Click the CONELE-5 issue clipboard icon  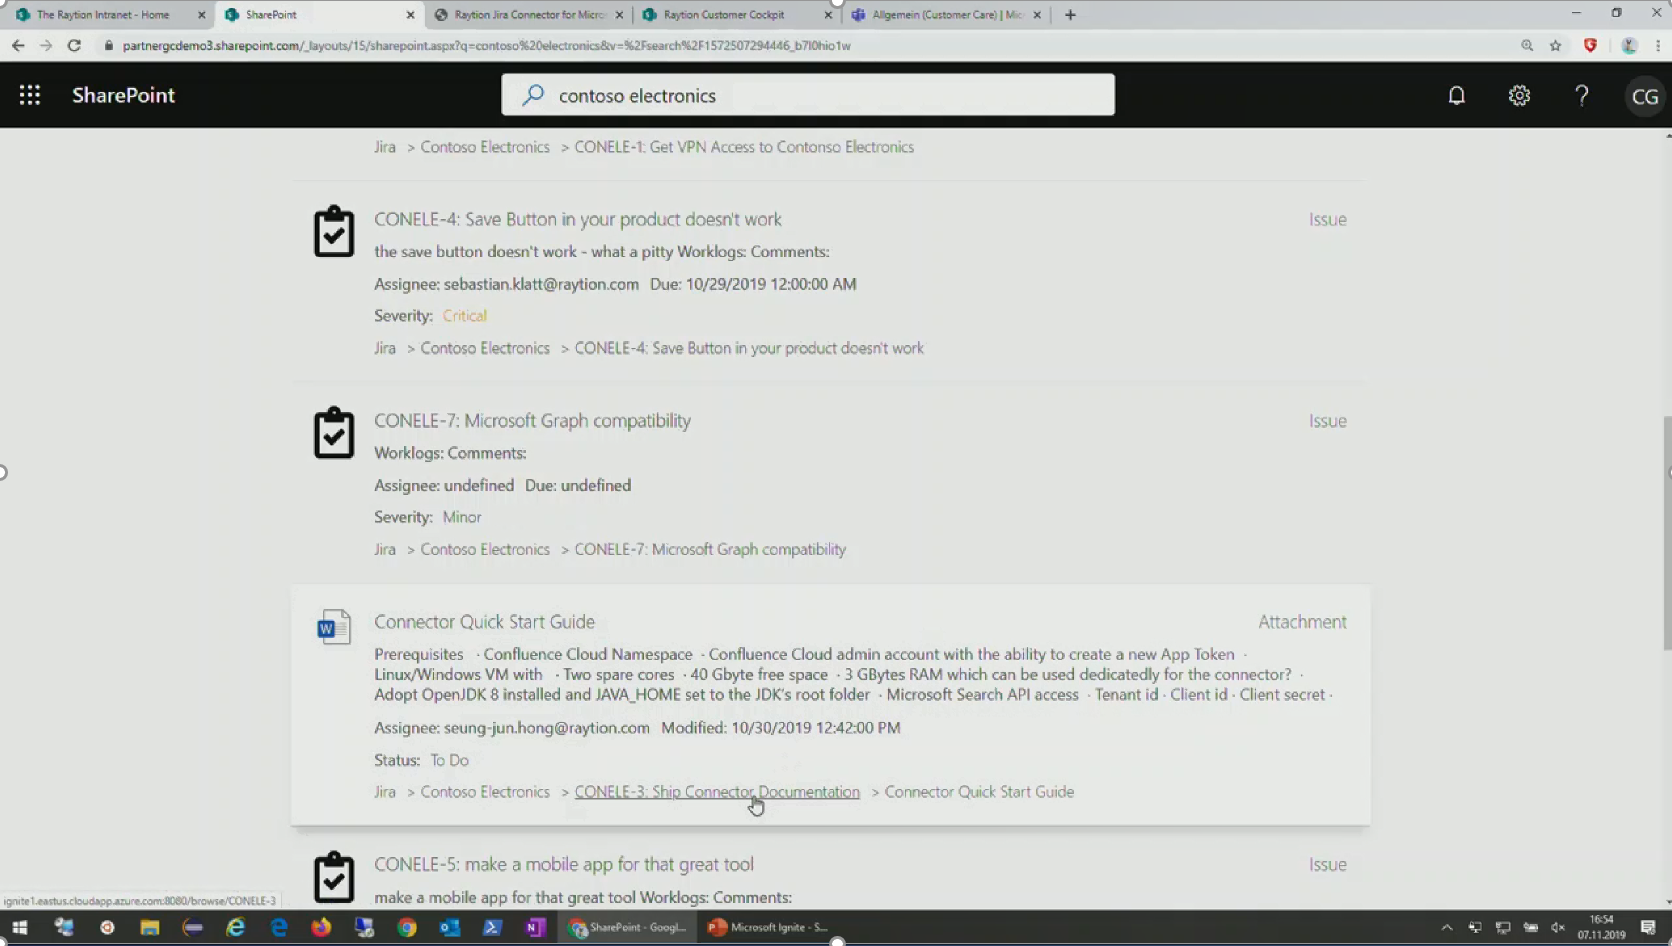(x=333, y=877)
